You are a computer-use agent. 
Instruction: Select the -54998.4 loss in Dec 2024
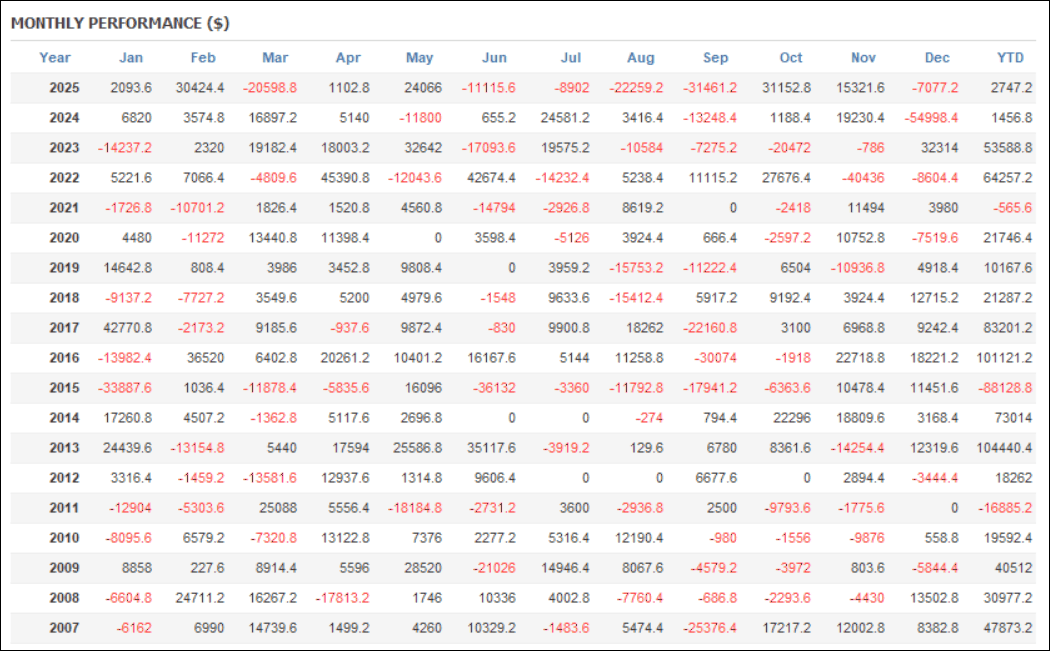tap(928, 118)
